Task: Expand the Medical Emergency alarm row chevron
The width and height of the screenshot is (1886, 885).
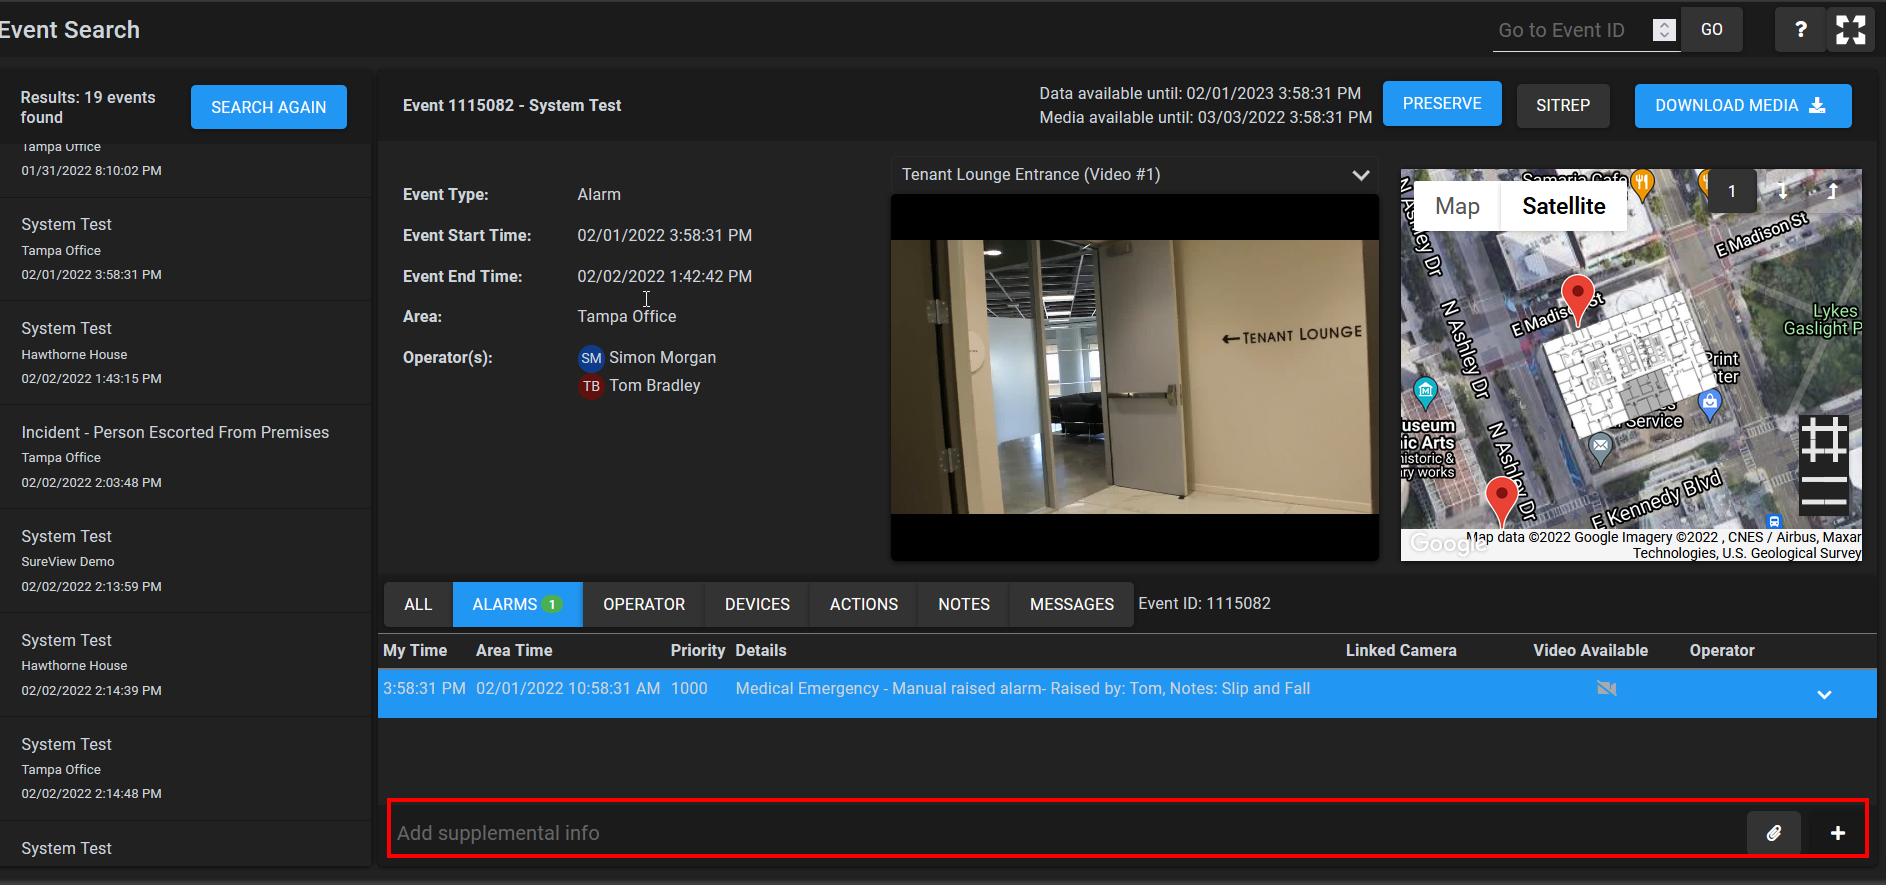Action: click(x=1824, y=694)
